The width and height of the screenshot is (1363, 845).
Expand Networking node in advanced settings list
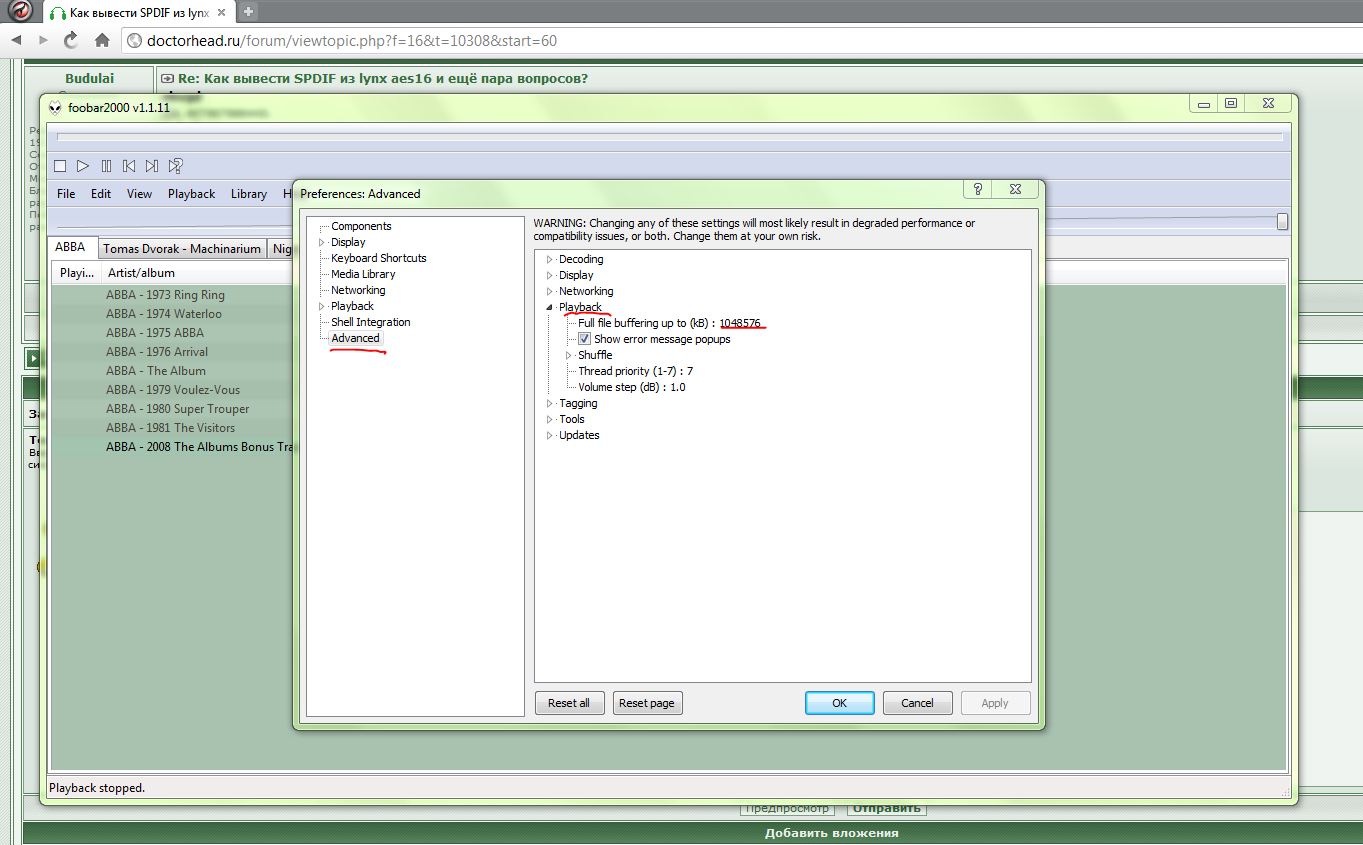coord(549,291)
